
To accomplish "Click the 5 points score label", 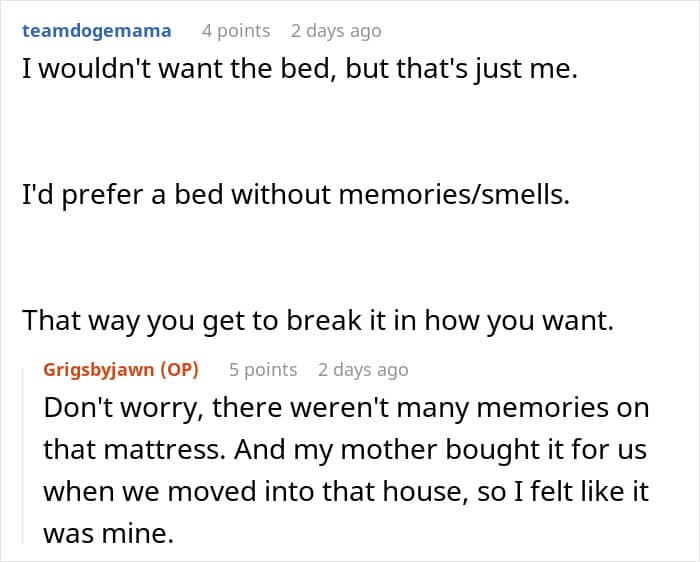I will 263,370.
